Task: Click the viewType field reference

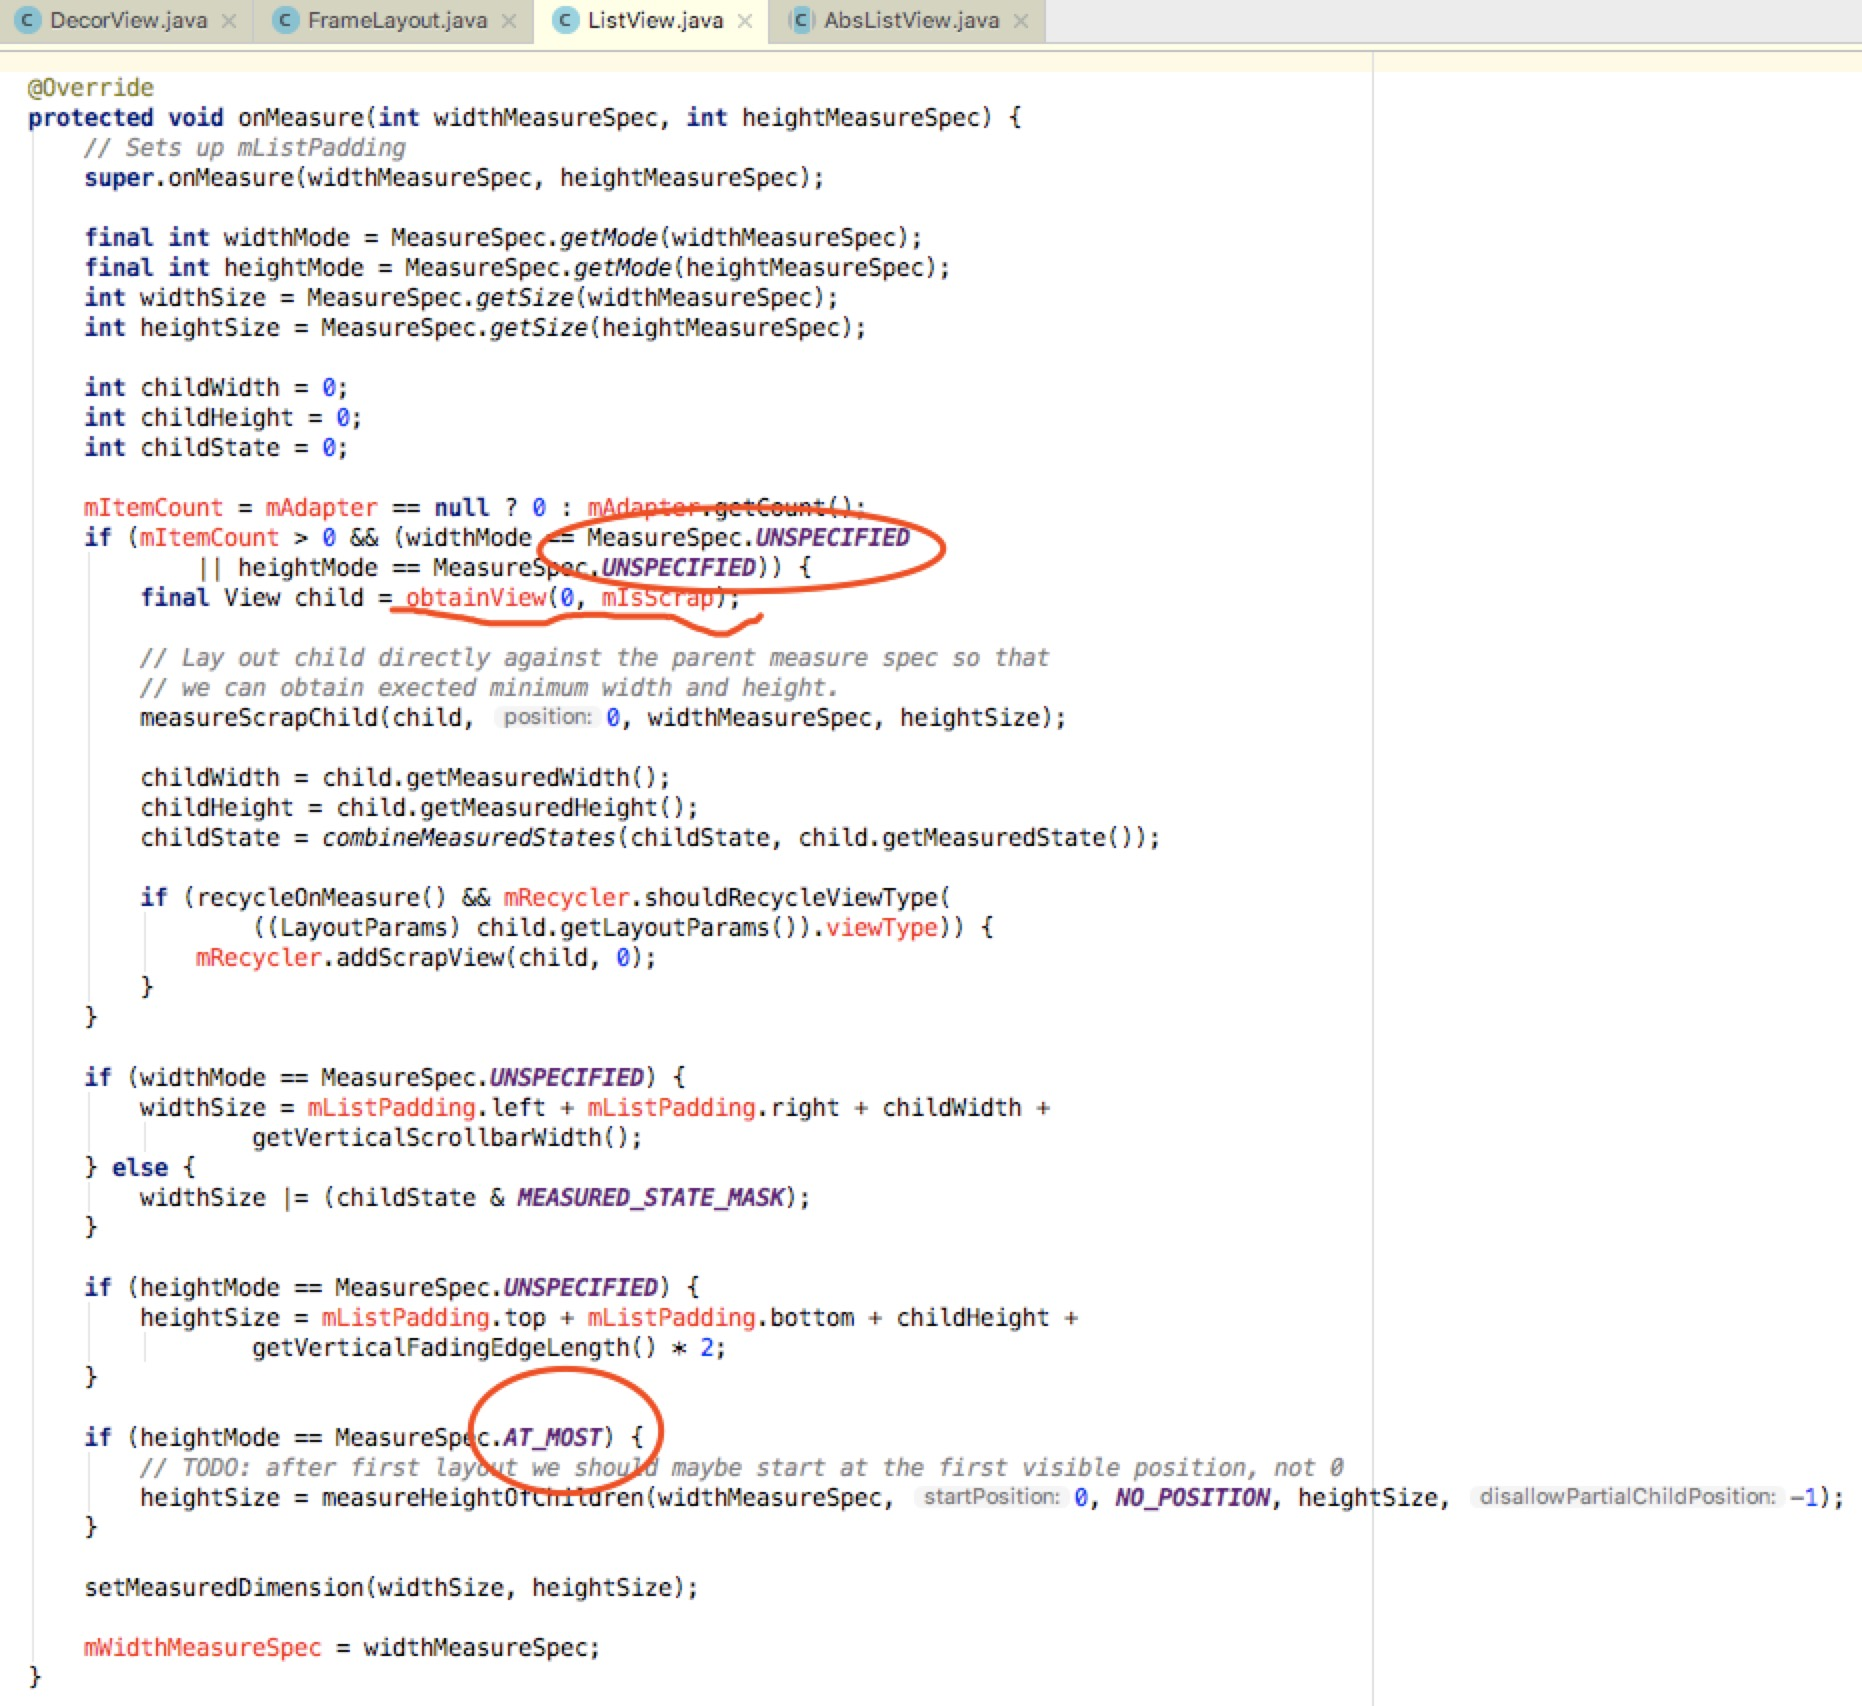Action: pyautogui.click(x=881, y=928)
